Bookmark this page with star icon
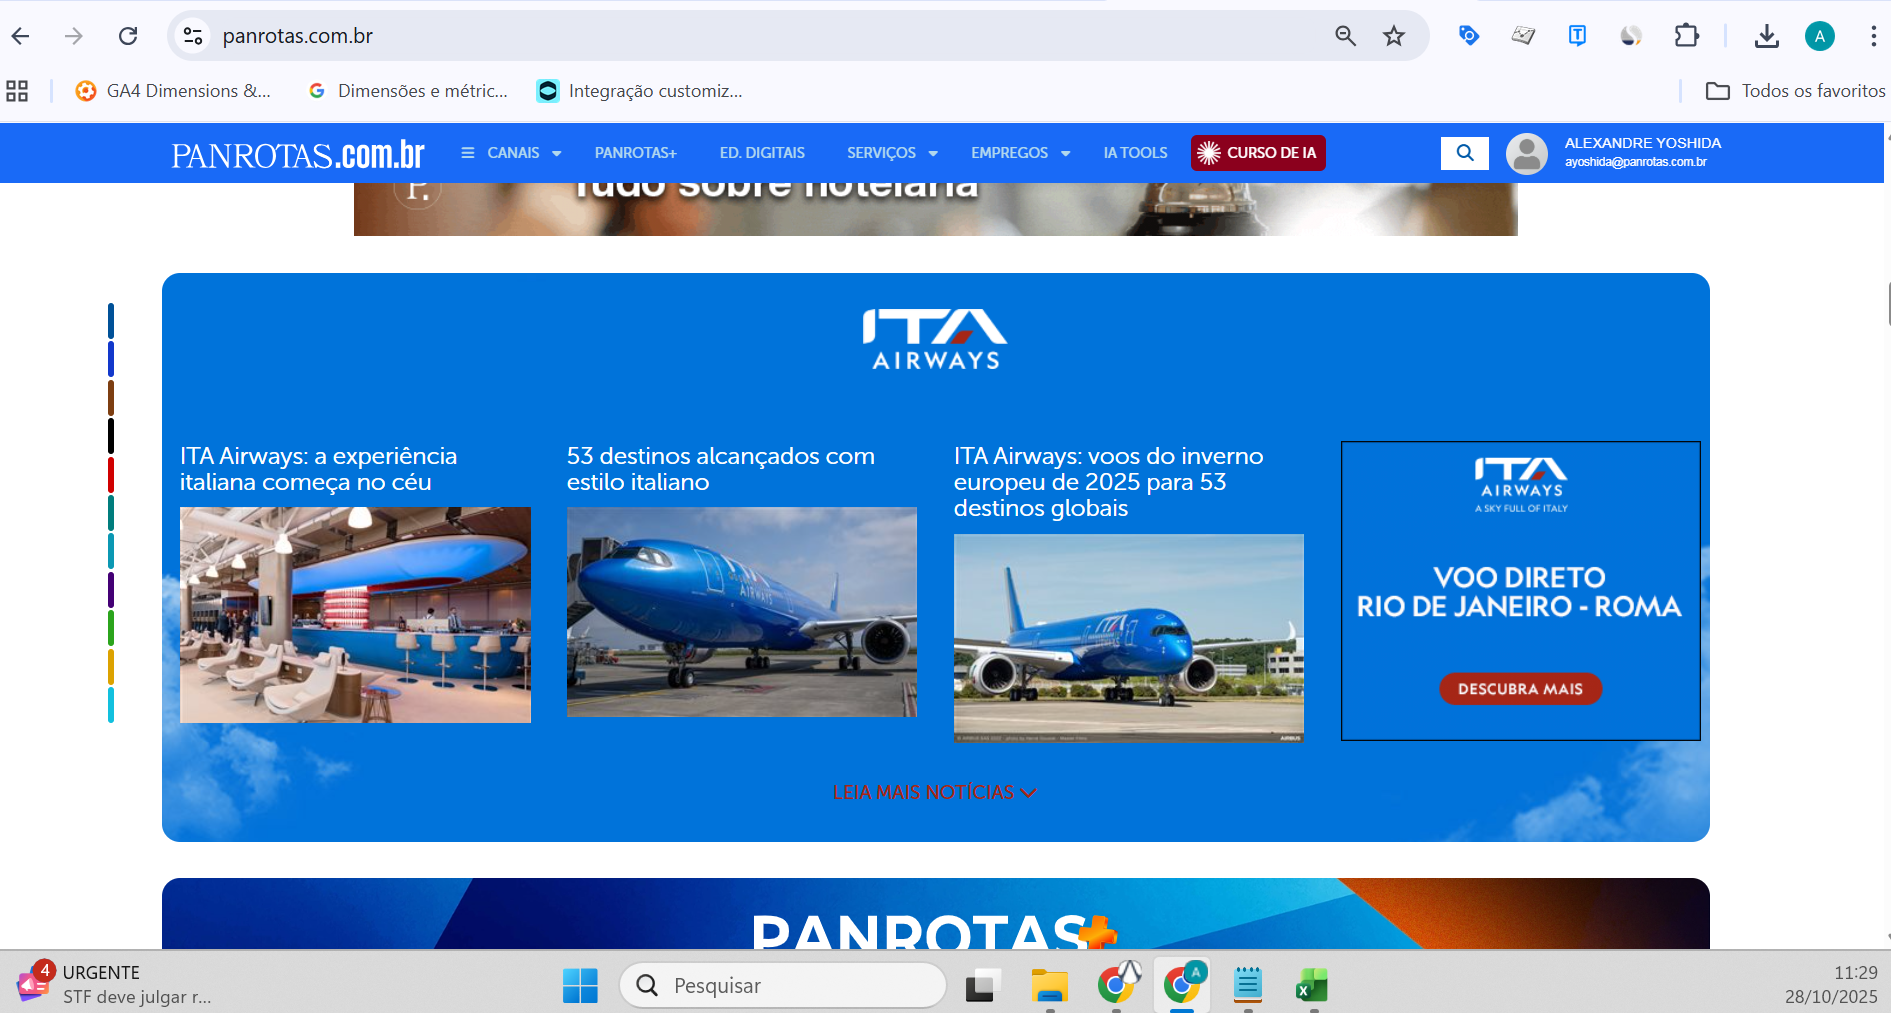The width and height of the screenshot is (1891, 1013). pos(1393,36)
